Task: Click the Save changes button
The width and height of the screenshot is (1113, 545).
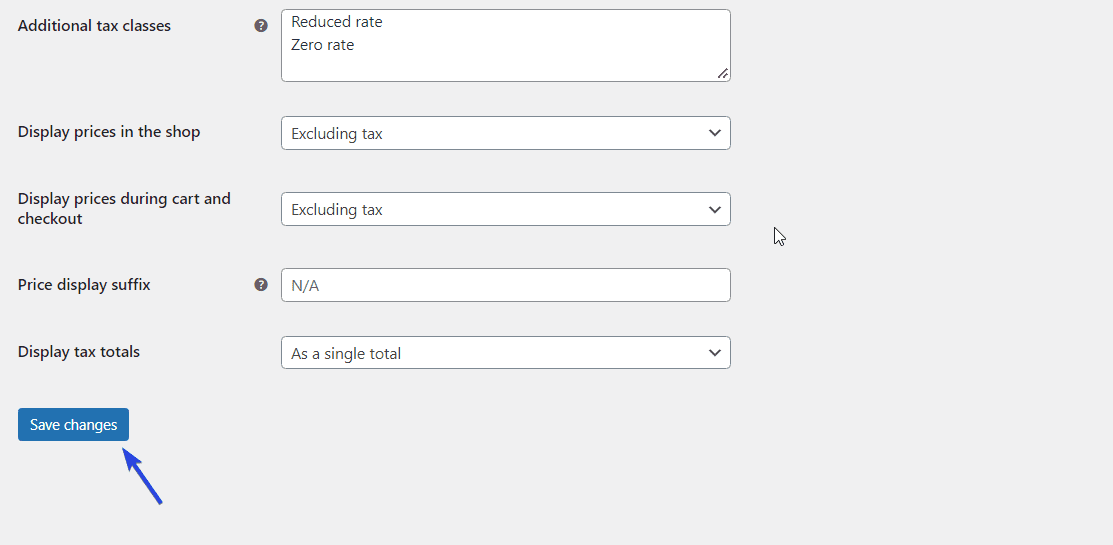Action: (x=73, y=424)
